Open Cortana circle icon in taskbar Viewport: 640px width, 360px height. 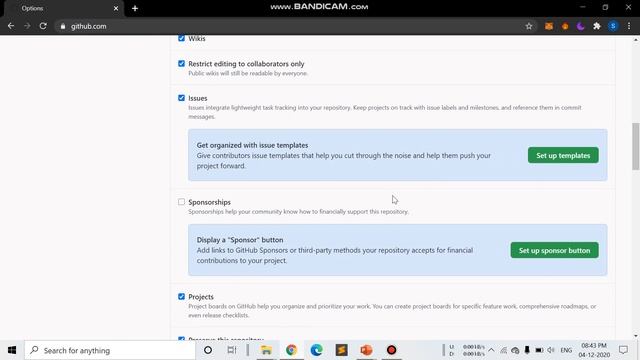pos(208,350)
